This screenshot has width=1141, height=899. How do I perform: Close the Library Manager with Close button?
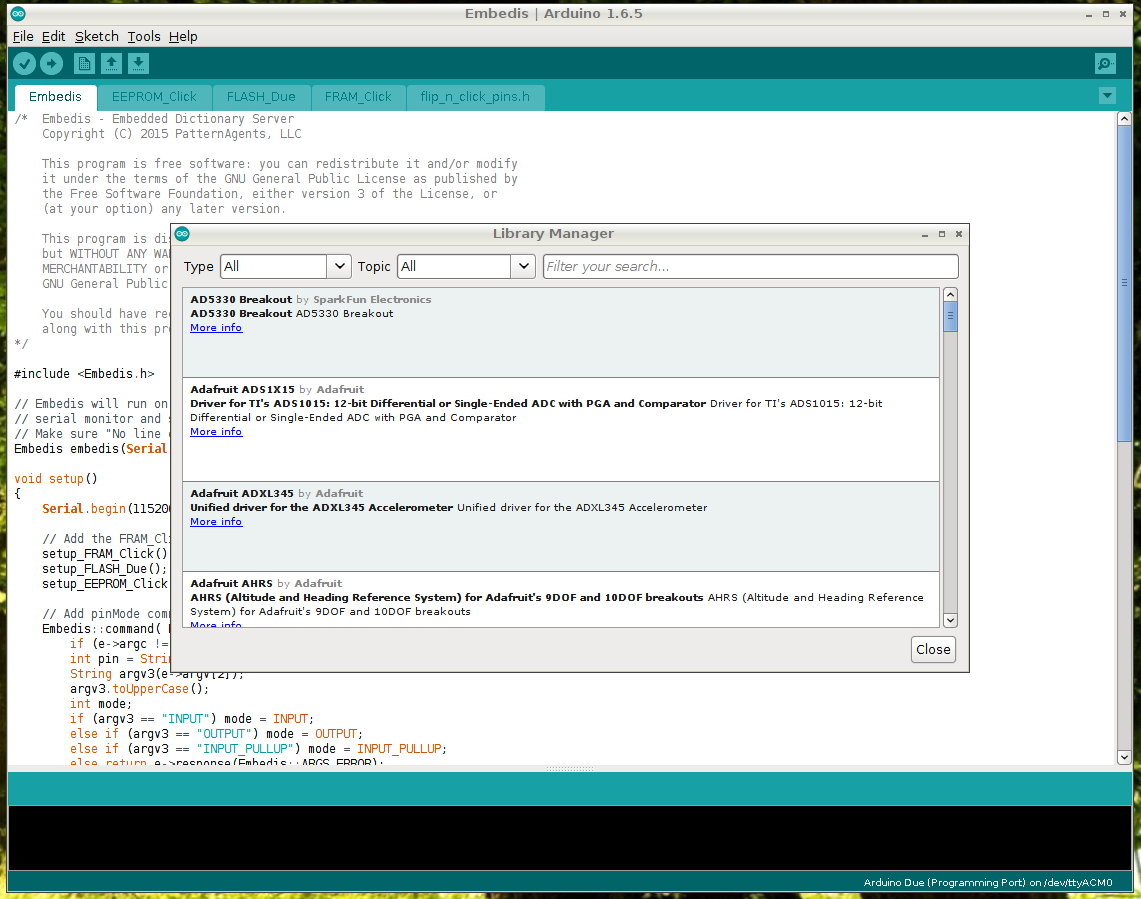point(933,649)
